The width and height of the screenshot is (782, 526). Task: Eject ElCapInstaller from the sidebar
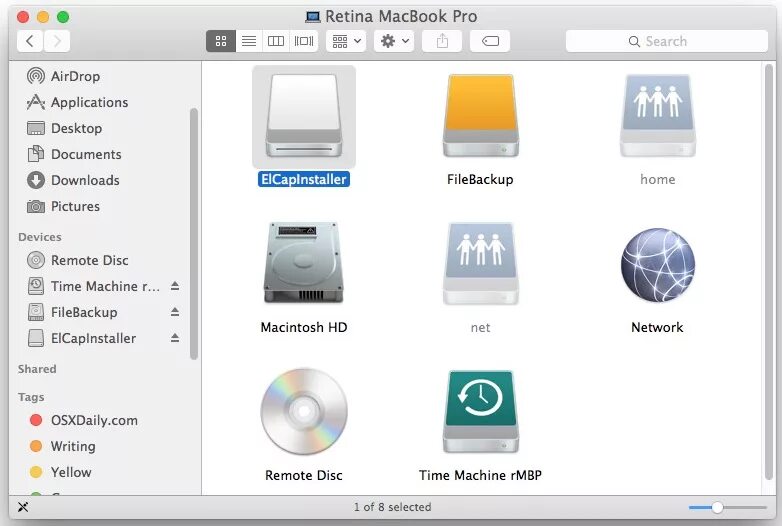(175, 338)
